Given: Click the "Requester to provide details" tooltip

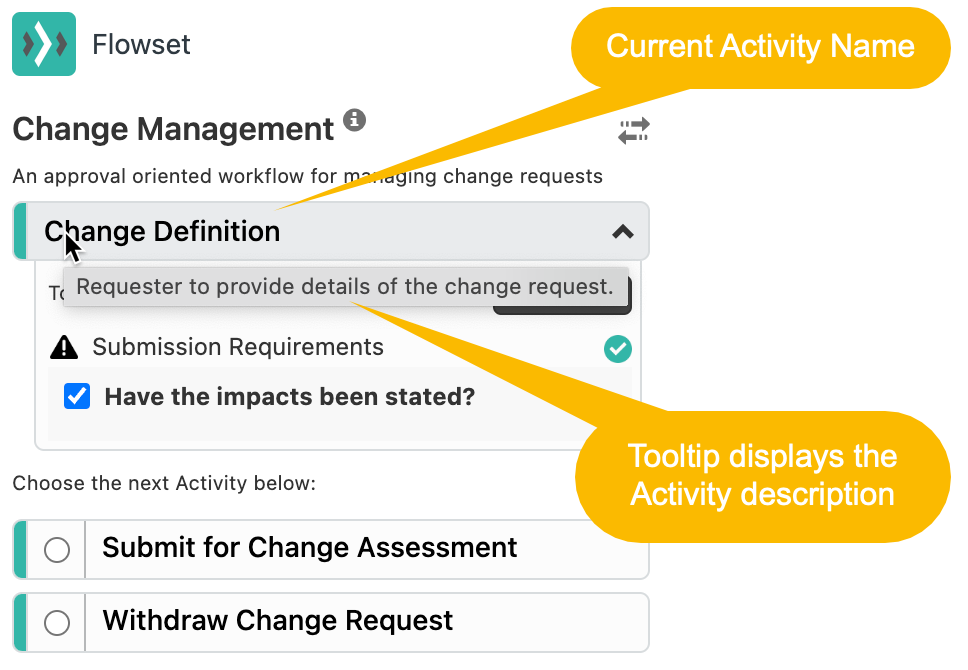Looking at the screenshot, I should 346,287.
